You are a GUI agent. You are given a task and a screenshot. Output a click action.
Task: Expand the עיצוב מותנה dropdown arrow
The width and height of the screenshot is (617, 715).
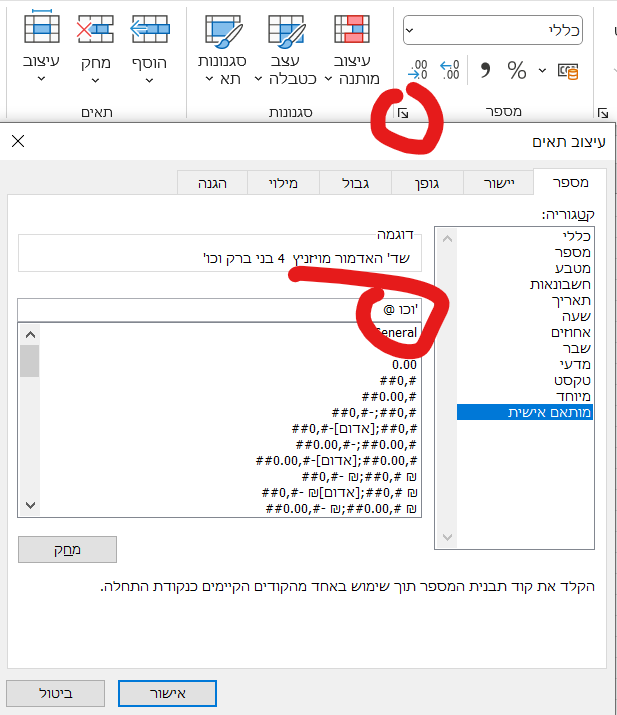coord(328,79)
